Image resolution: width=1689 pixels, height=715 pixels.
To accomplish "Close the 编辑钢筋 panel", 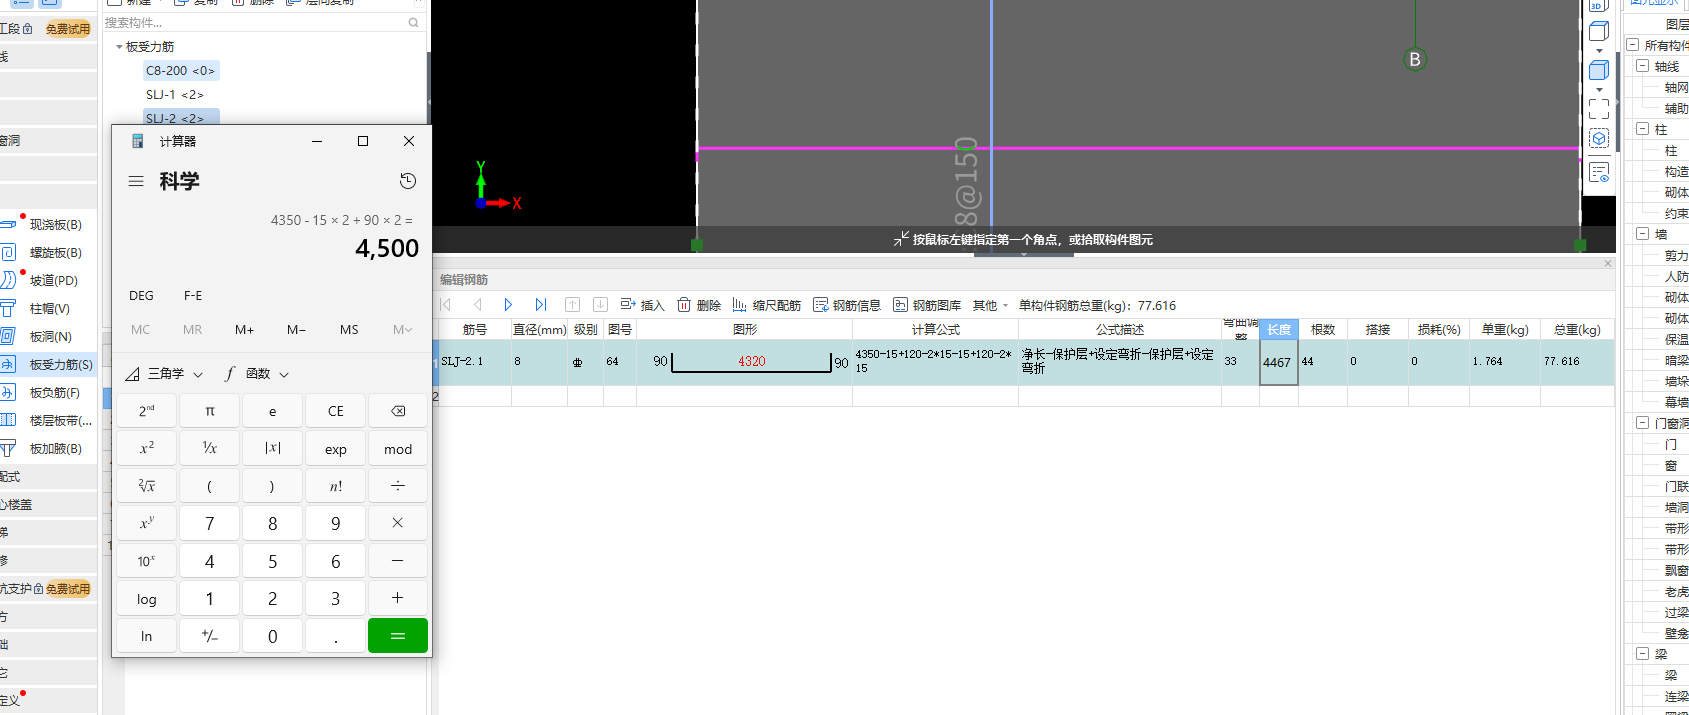I will (1608, 264).
